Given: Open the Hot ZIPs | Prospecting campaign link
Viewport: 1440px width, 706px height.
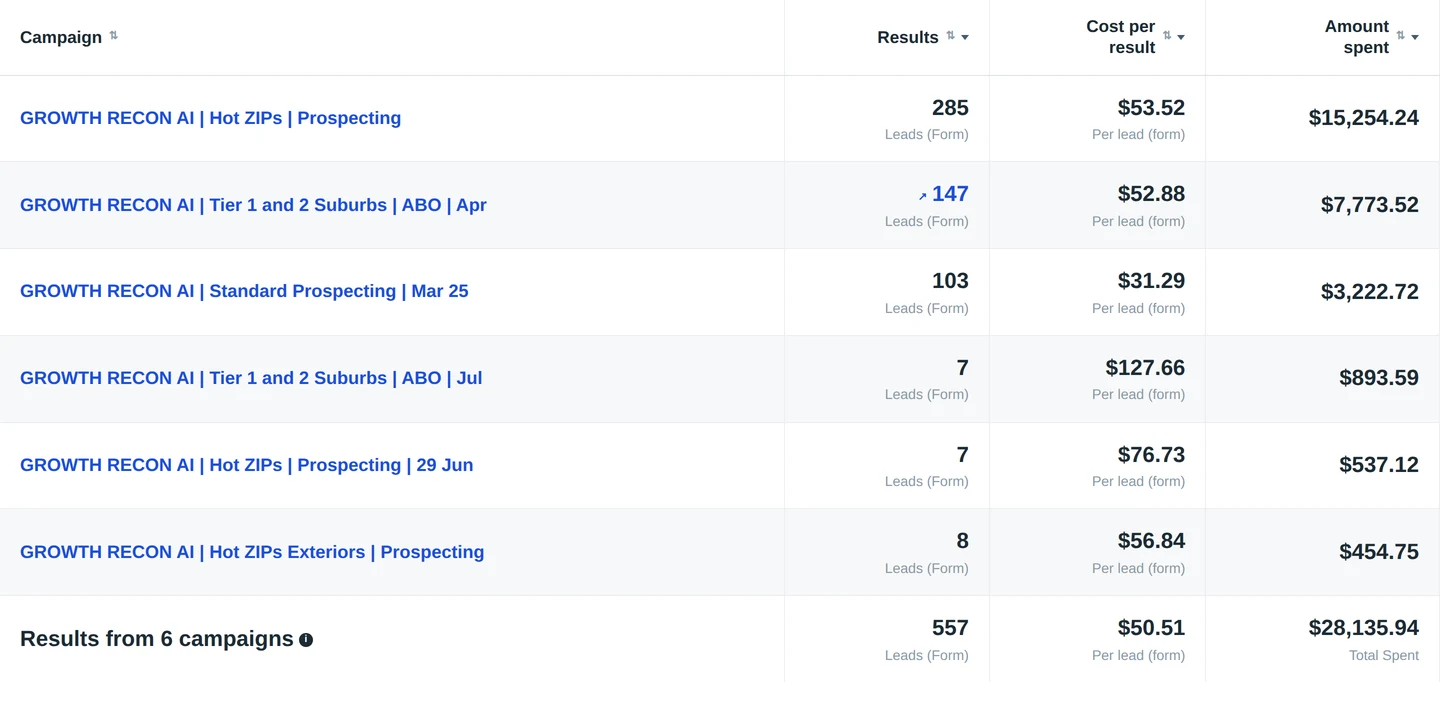Looking at the screenshot, I should (210, 118).
